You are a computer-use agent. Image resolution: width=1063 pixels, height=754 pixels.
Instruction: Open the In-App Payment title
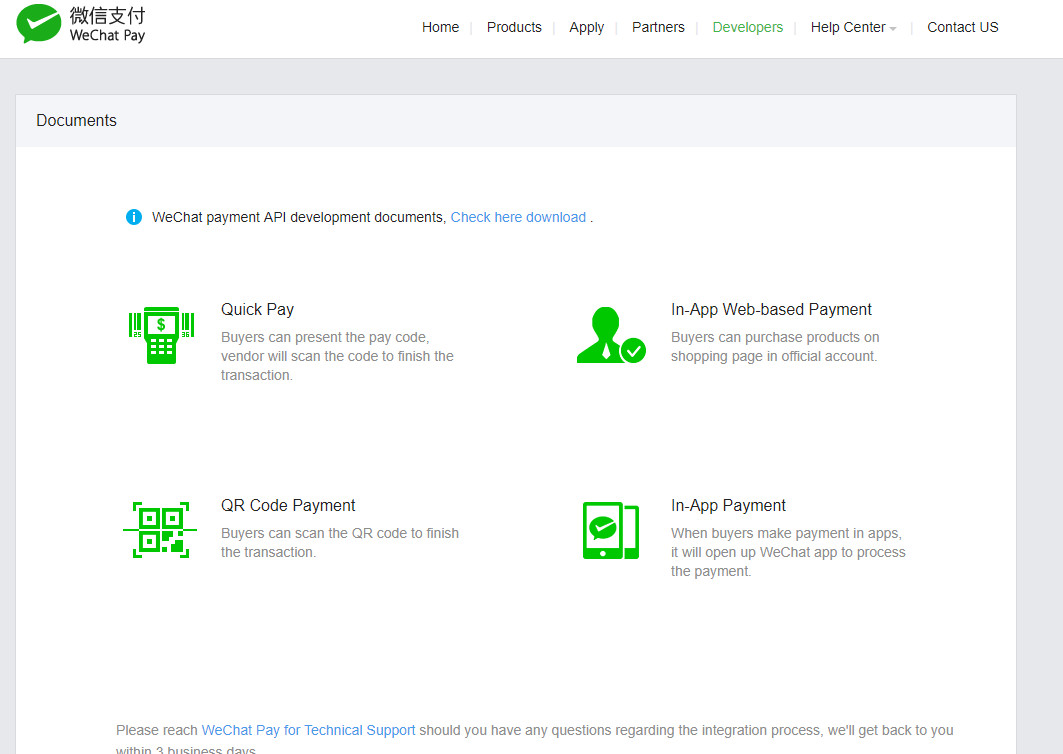click(x=728, y=505)
